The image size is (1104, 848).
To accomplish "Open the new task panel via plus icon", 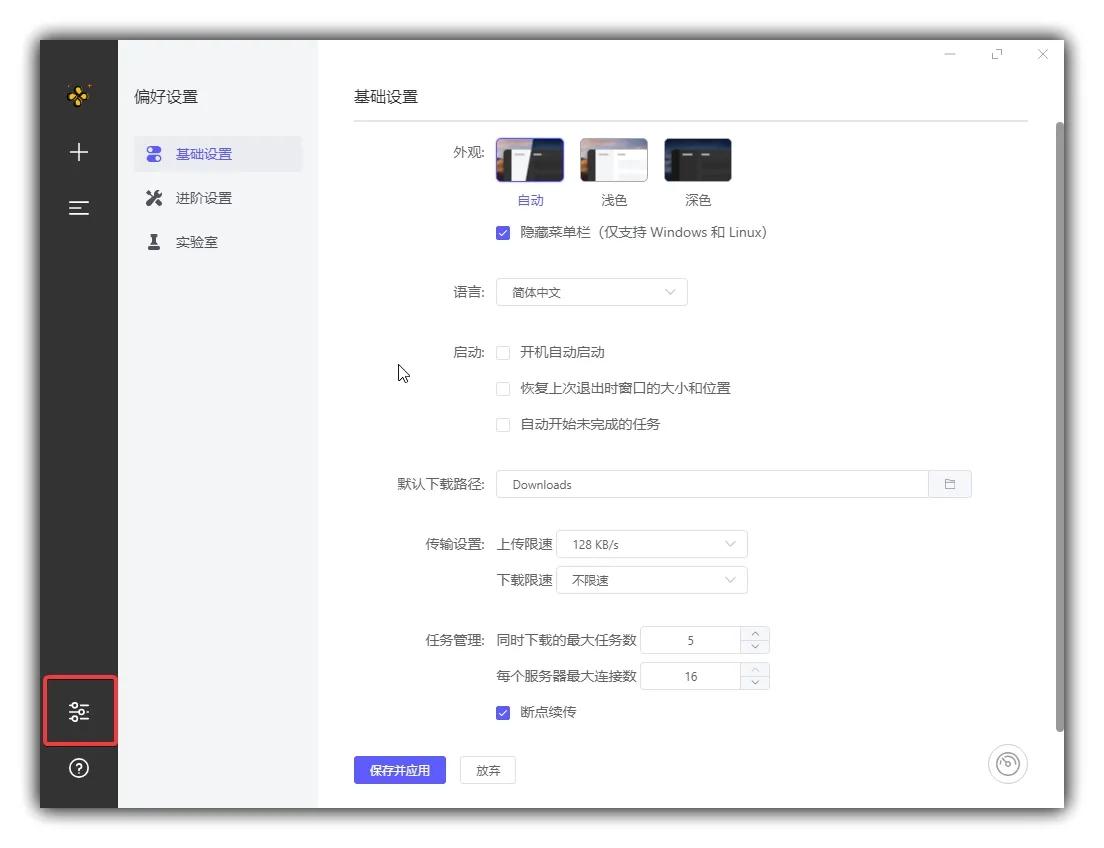I will pos(78,152).
